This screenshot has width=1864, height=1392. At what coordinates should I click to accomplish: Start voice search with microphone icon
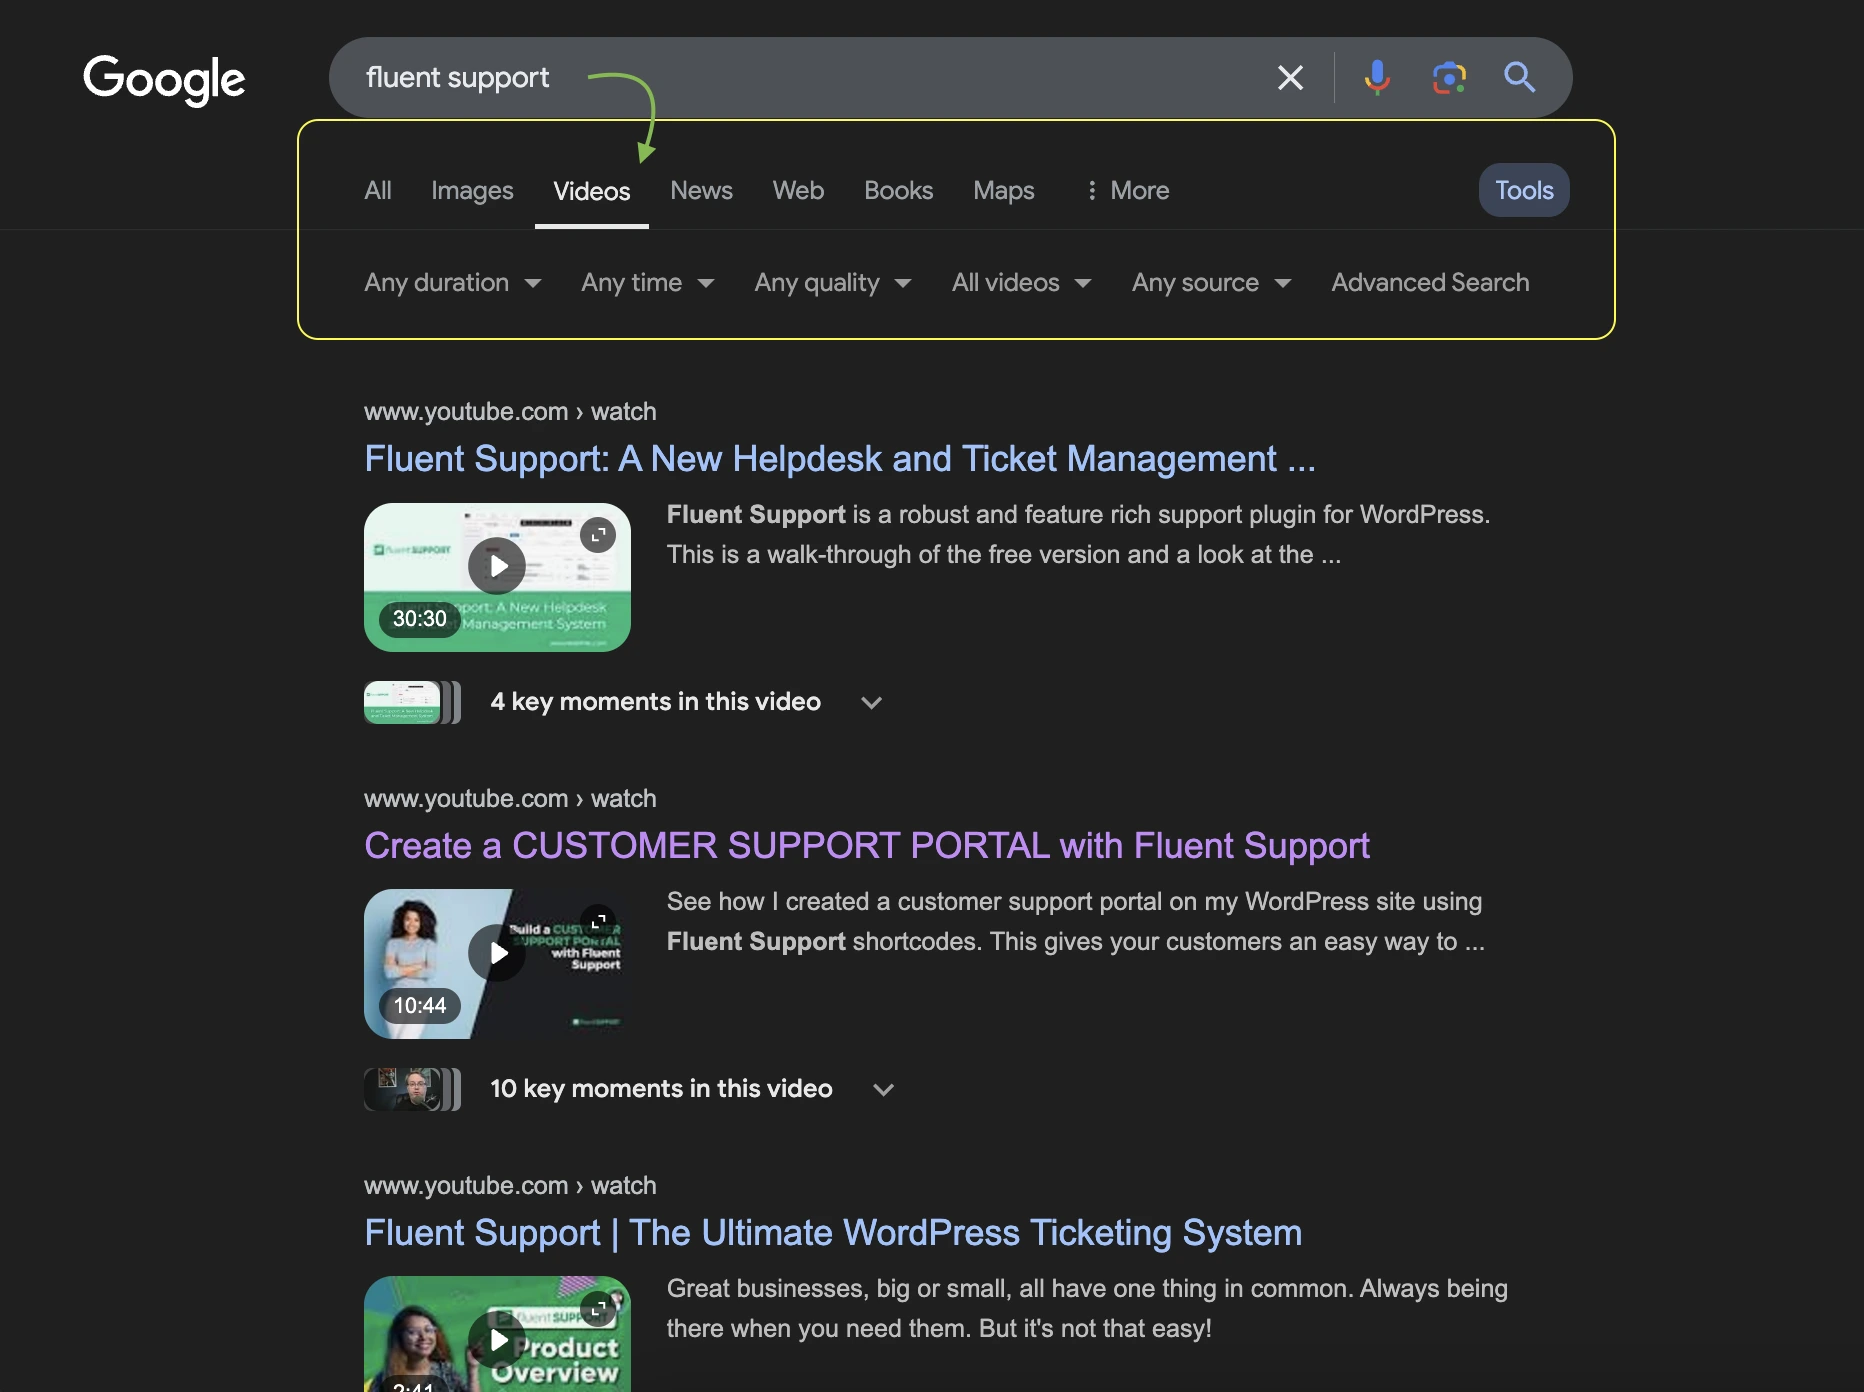coord(1377,77)
